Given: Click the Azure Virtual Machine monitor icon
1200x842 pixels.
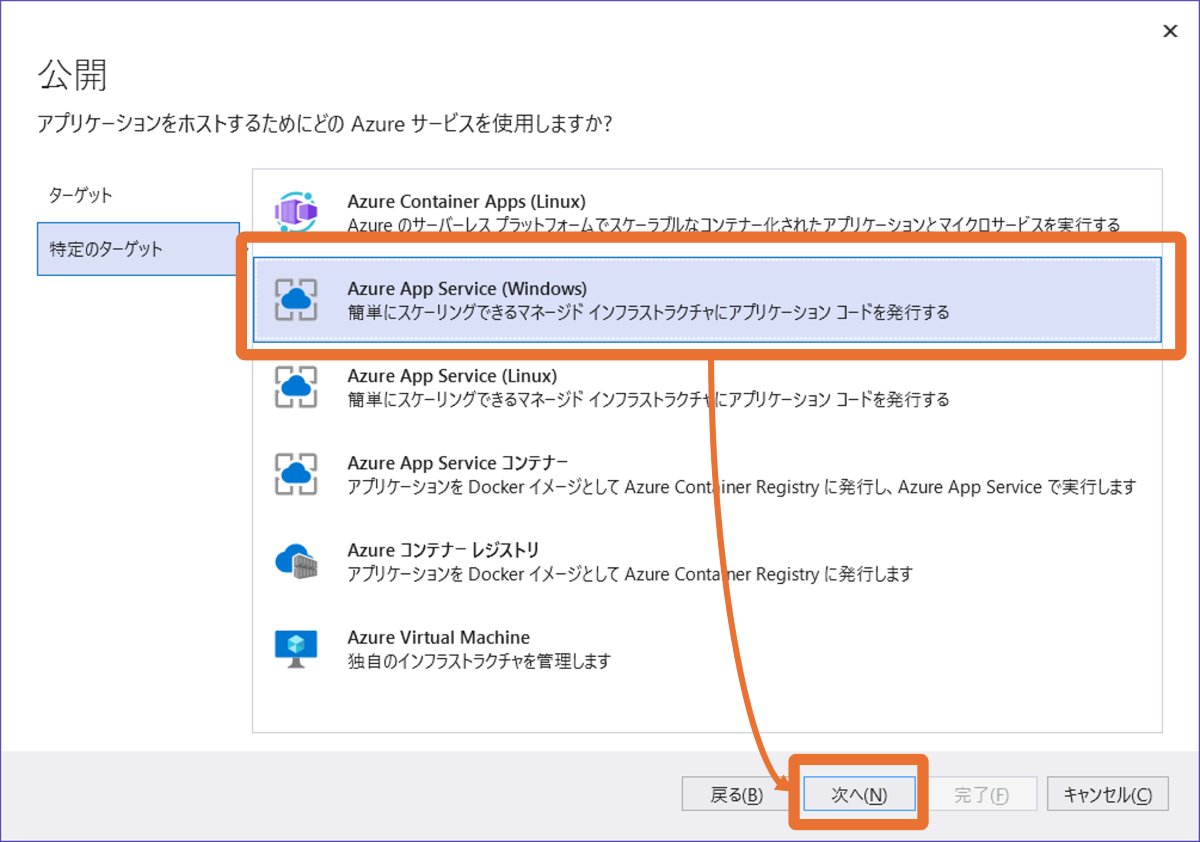Looking at the screenshot, I should click(296, 648).
